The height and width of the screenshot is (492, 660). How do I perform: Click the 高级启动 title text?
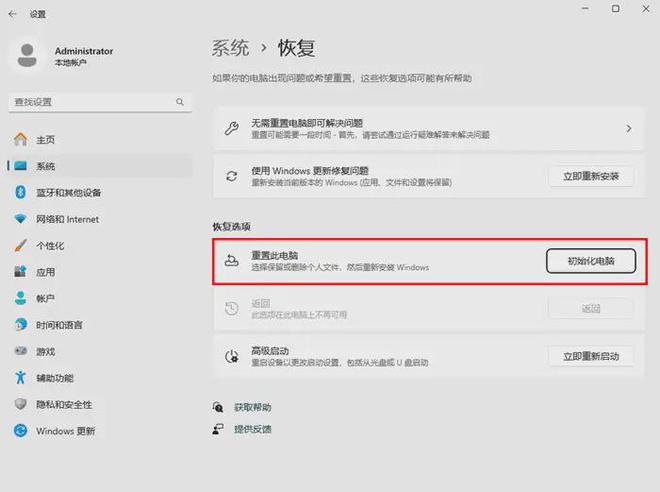pos(270,351)
